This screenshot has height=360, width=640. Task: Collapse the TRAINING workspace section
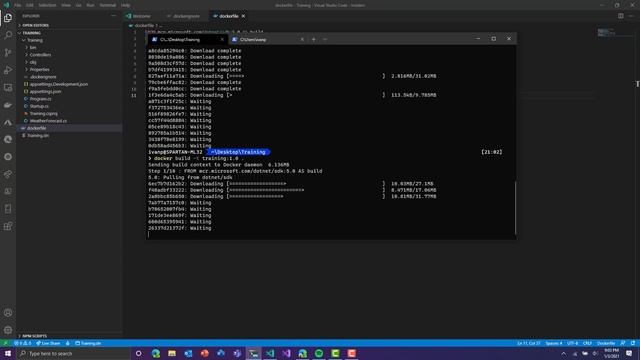[x=69, y=33]
